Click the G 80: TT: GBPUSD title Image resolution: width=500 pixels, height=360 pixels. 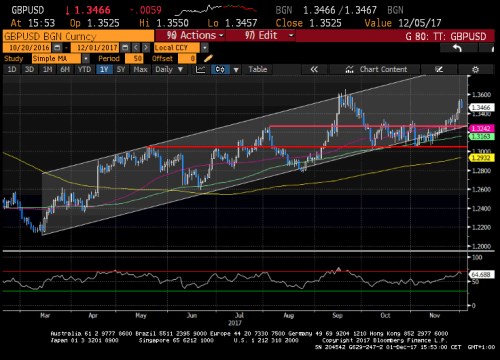(x=446, y=36)
